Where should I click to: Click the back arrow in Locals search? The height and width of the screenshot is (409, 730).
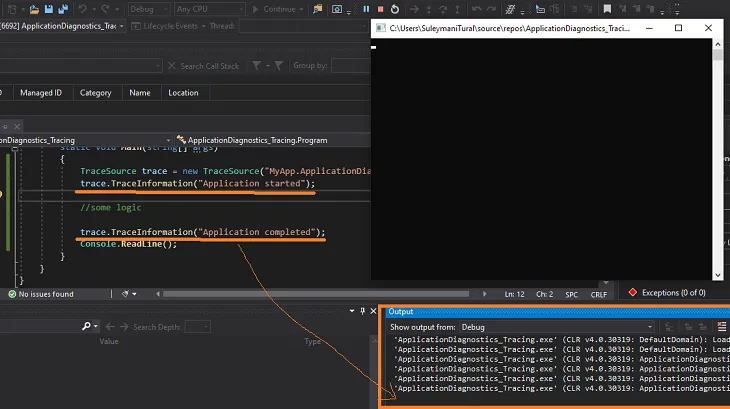coord(110,327)
